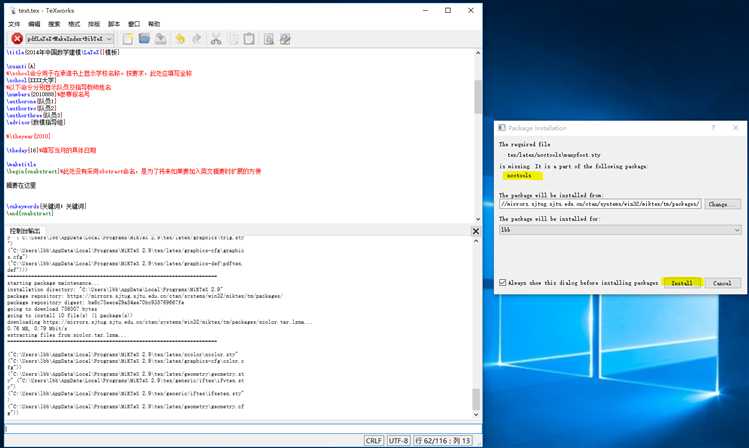
Task: Click the \end{cnabstract} line in the editor
Action: point(30,213)
